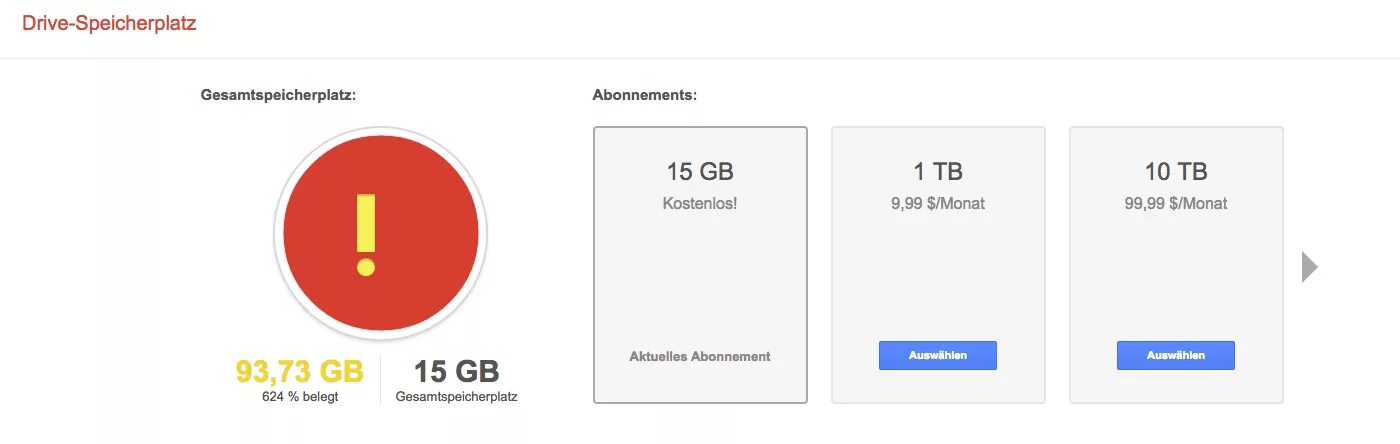This screenshot has height=444, width=1400.
Task: Click the 93,73 GB used storage value
Action: click(299, 371)
